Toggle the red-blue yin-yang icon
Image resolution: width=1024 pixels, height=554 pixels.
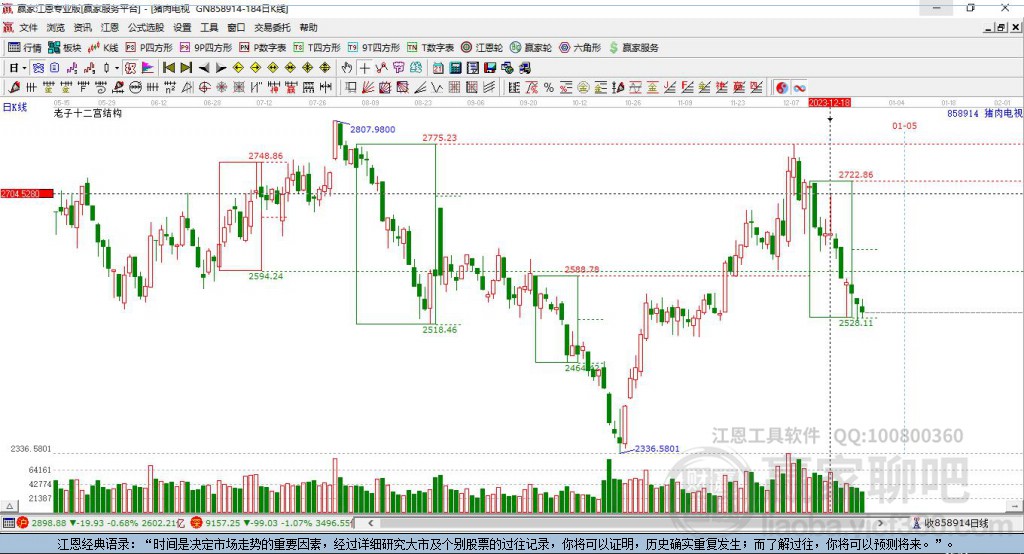782,88
